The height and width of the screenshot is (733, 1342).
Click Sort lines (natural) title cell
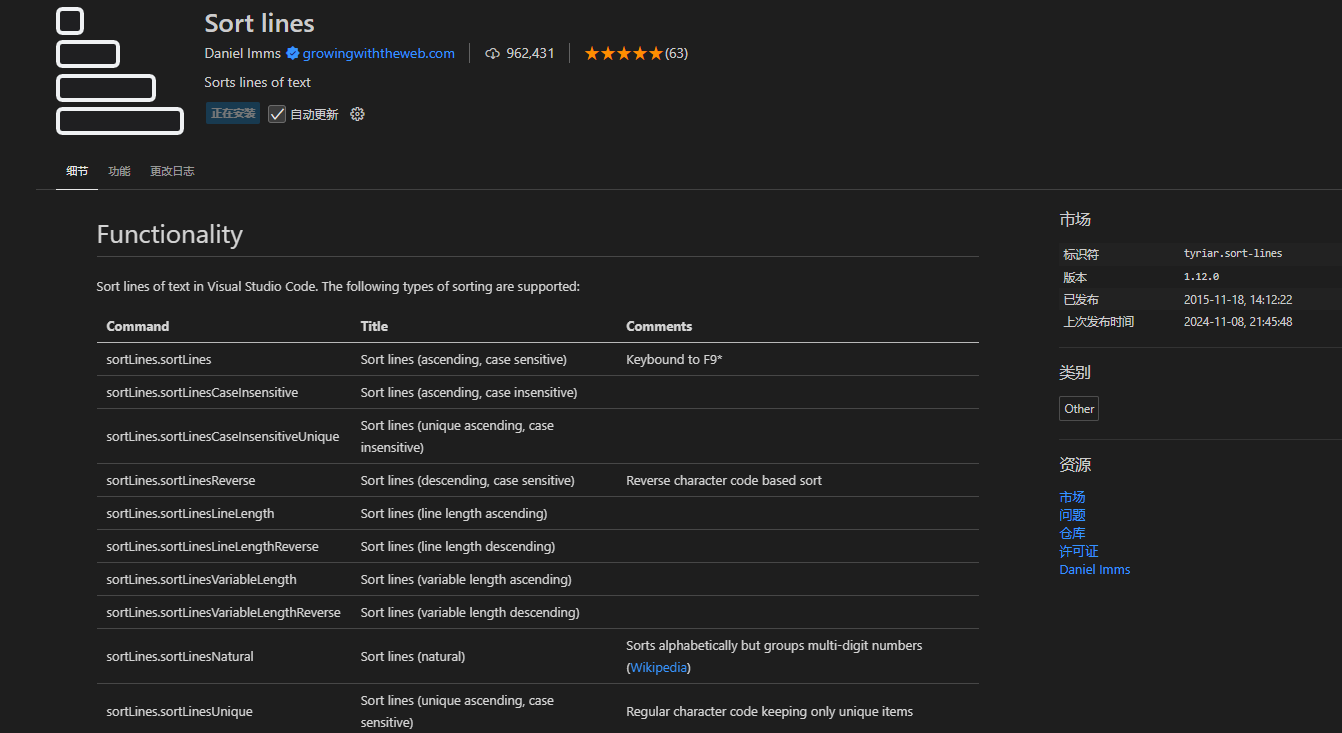click(413, 656)
